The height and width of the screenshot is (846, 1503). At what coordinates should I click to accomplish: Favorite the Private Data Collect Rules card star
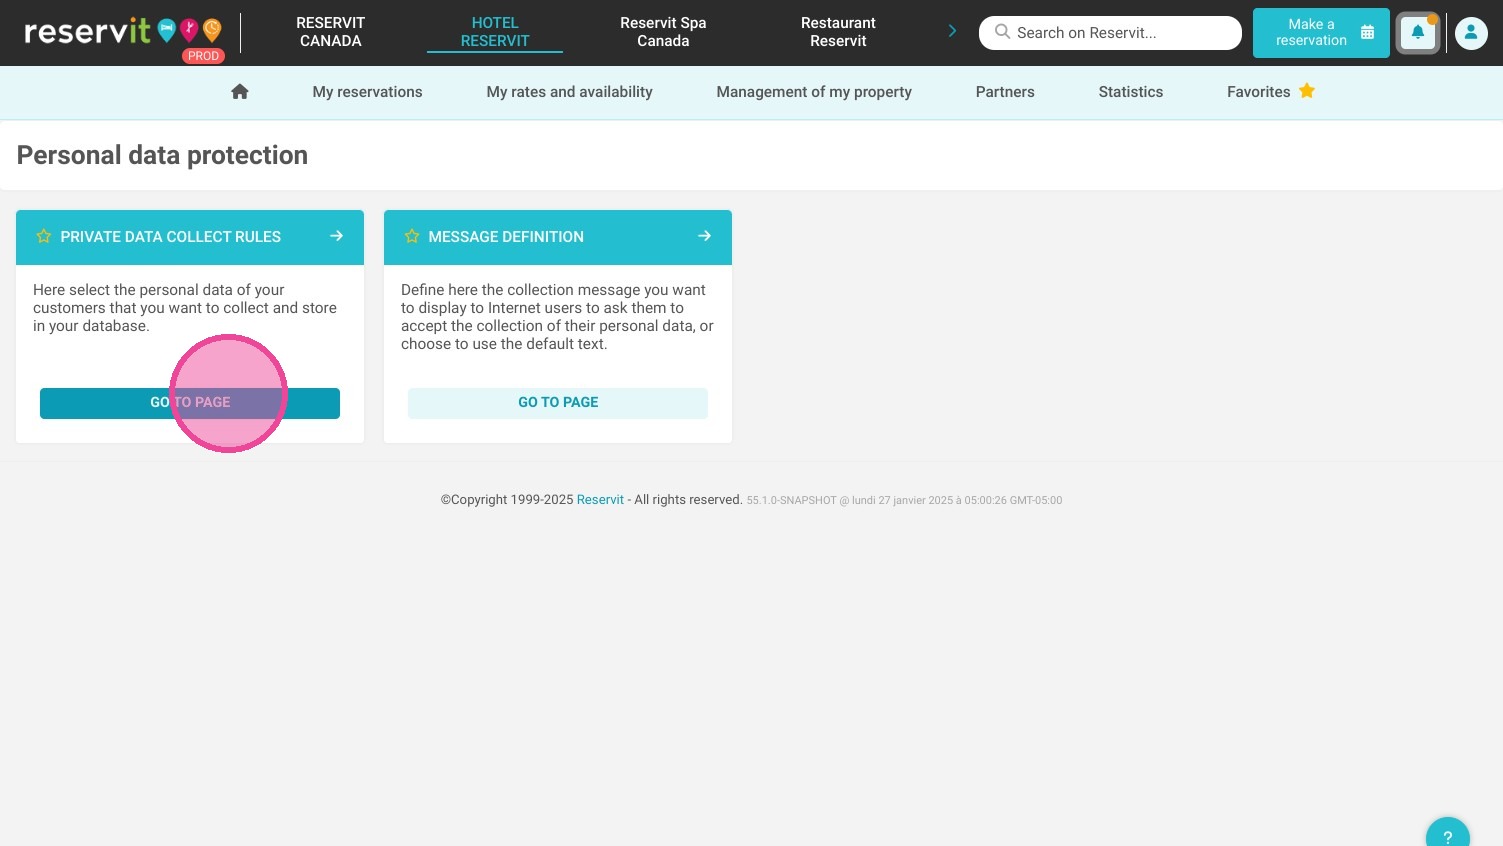[x=44, y=237]
